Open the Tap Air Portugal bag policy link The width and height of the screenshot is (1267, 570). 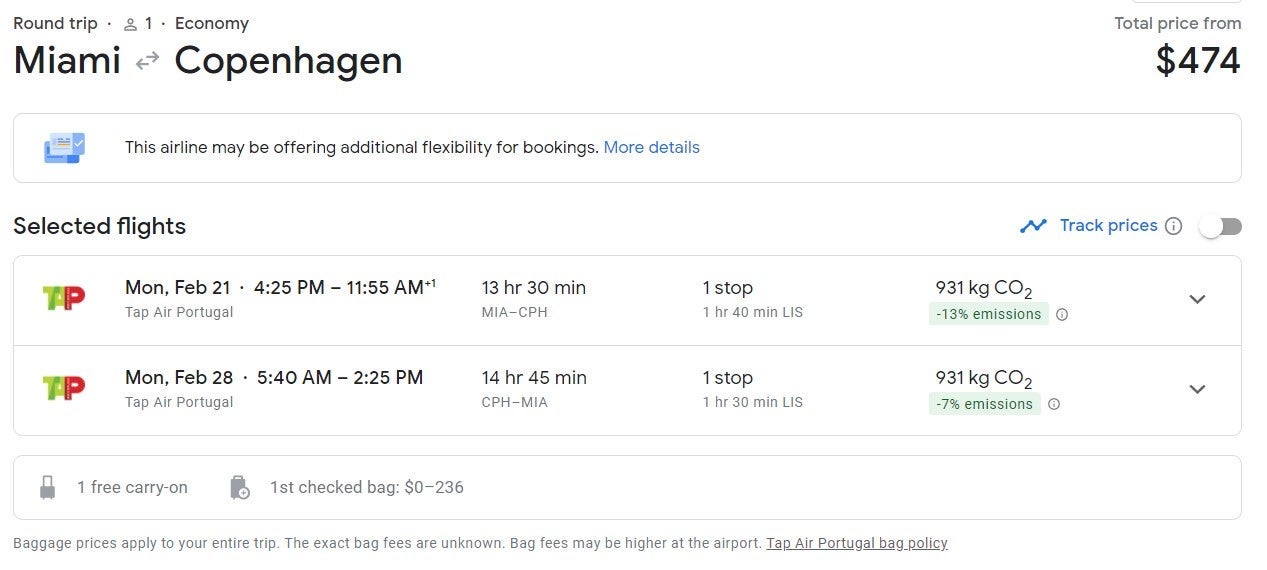(x=857, y=543)
